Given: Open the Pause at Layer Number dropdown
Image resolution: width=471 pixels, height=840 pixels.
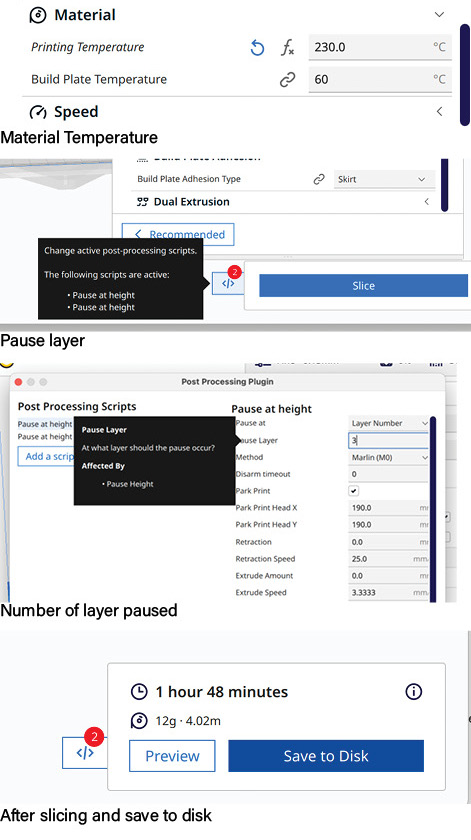Looking at the screenshot, I should [388, 423].
